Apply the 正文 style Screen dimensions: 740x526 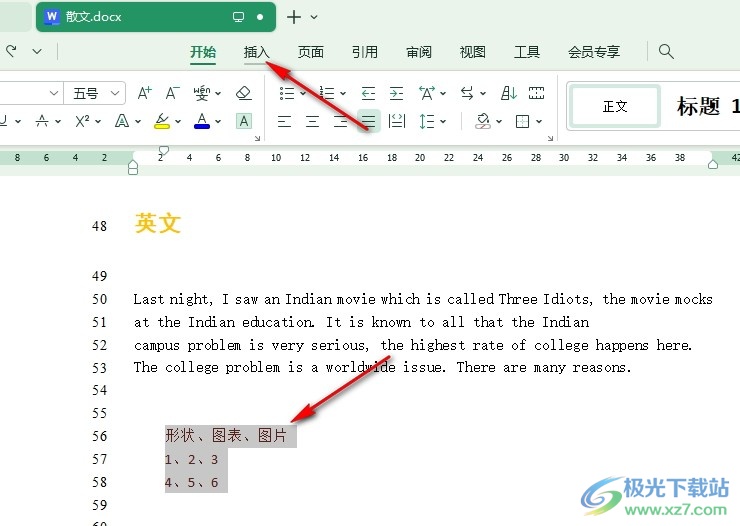615,106
